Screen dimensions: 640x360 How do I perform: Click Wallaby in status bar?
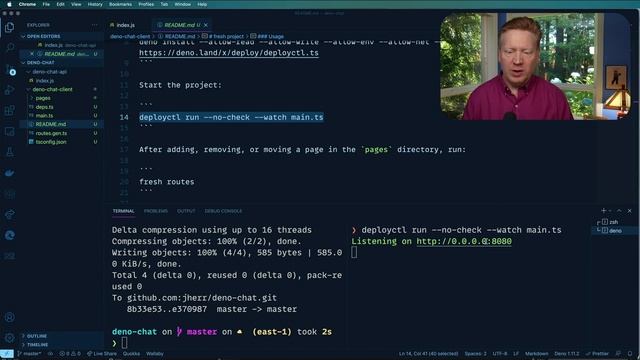(155, 353)
